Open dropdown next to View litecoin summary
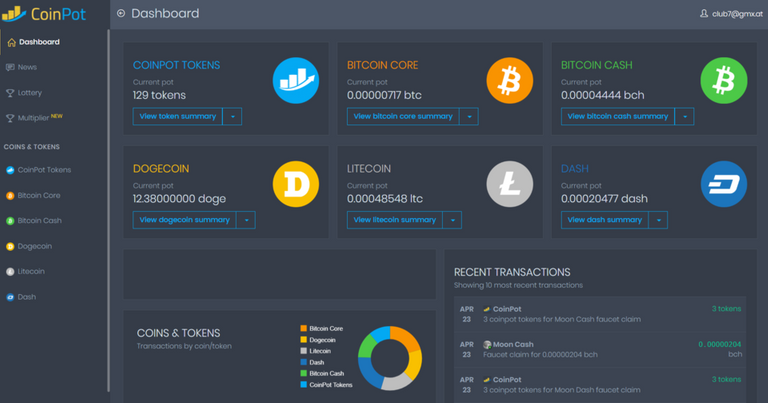The image size is (768, 403). (x=453, y=220)
